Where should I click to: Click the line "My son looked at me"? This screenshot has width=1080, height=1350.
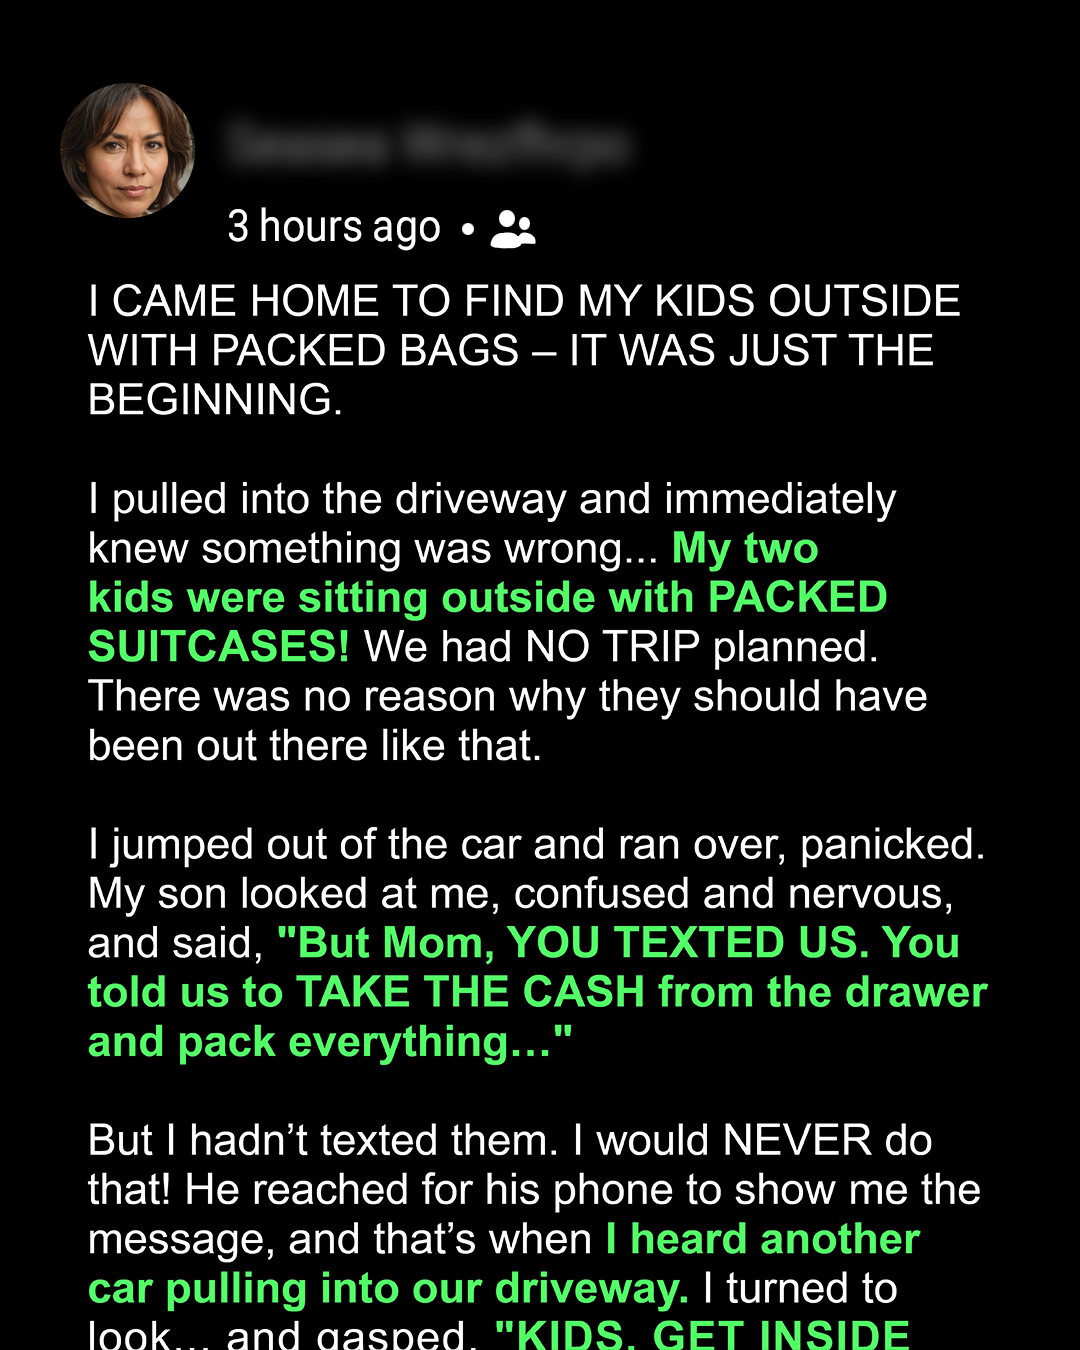click(x=521, y=894)
